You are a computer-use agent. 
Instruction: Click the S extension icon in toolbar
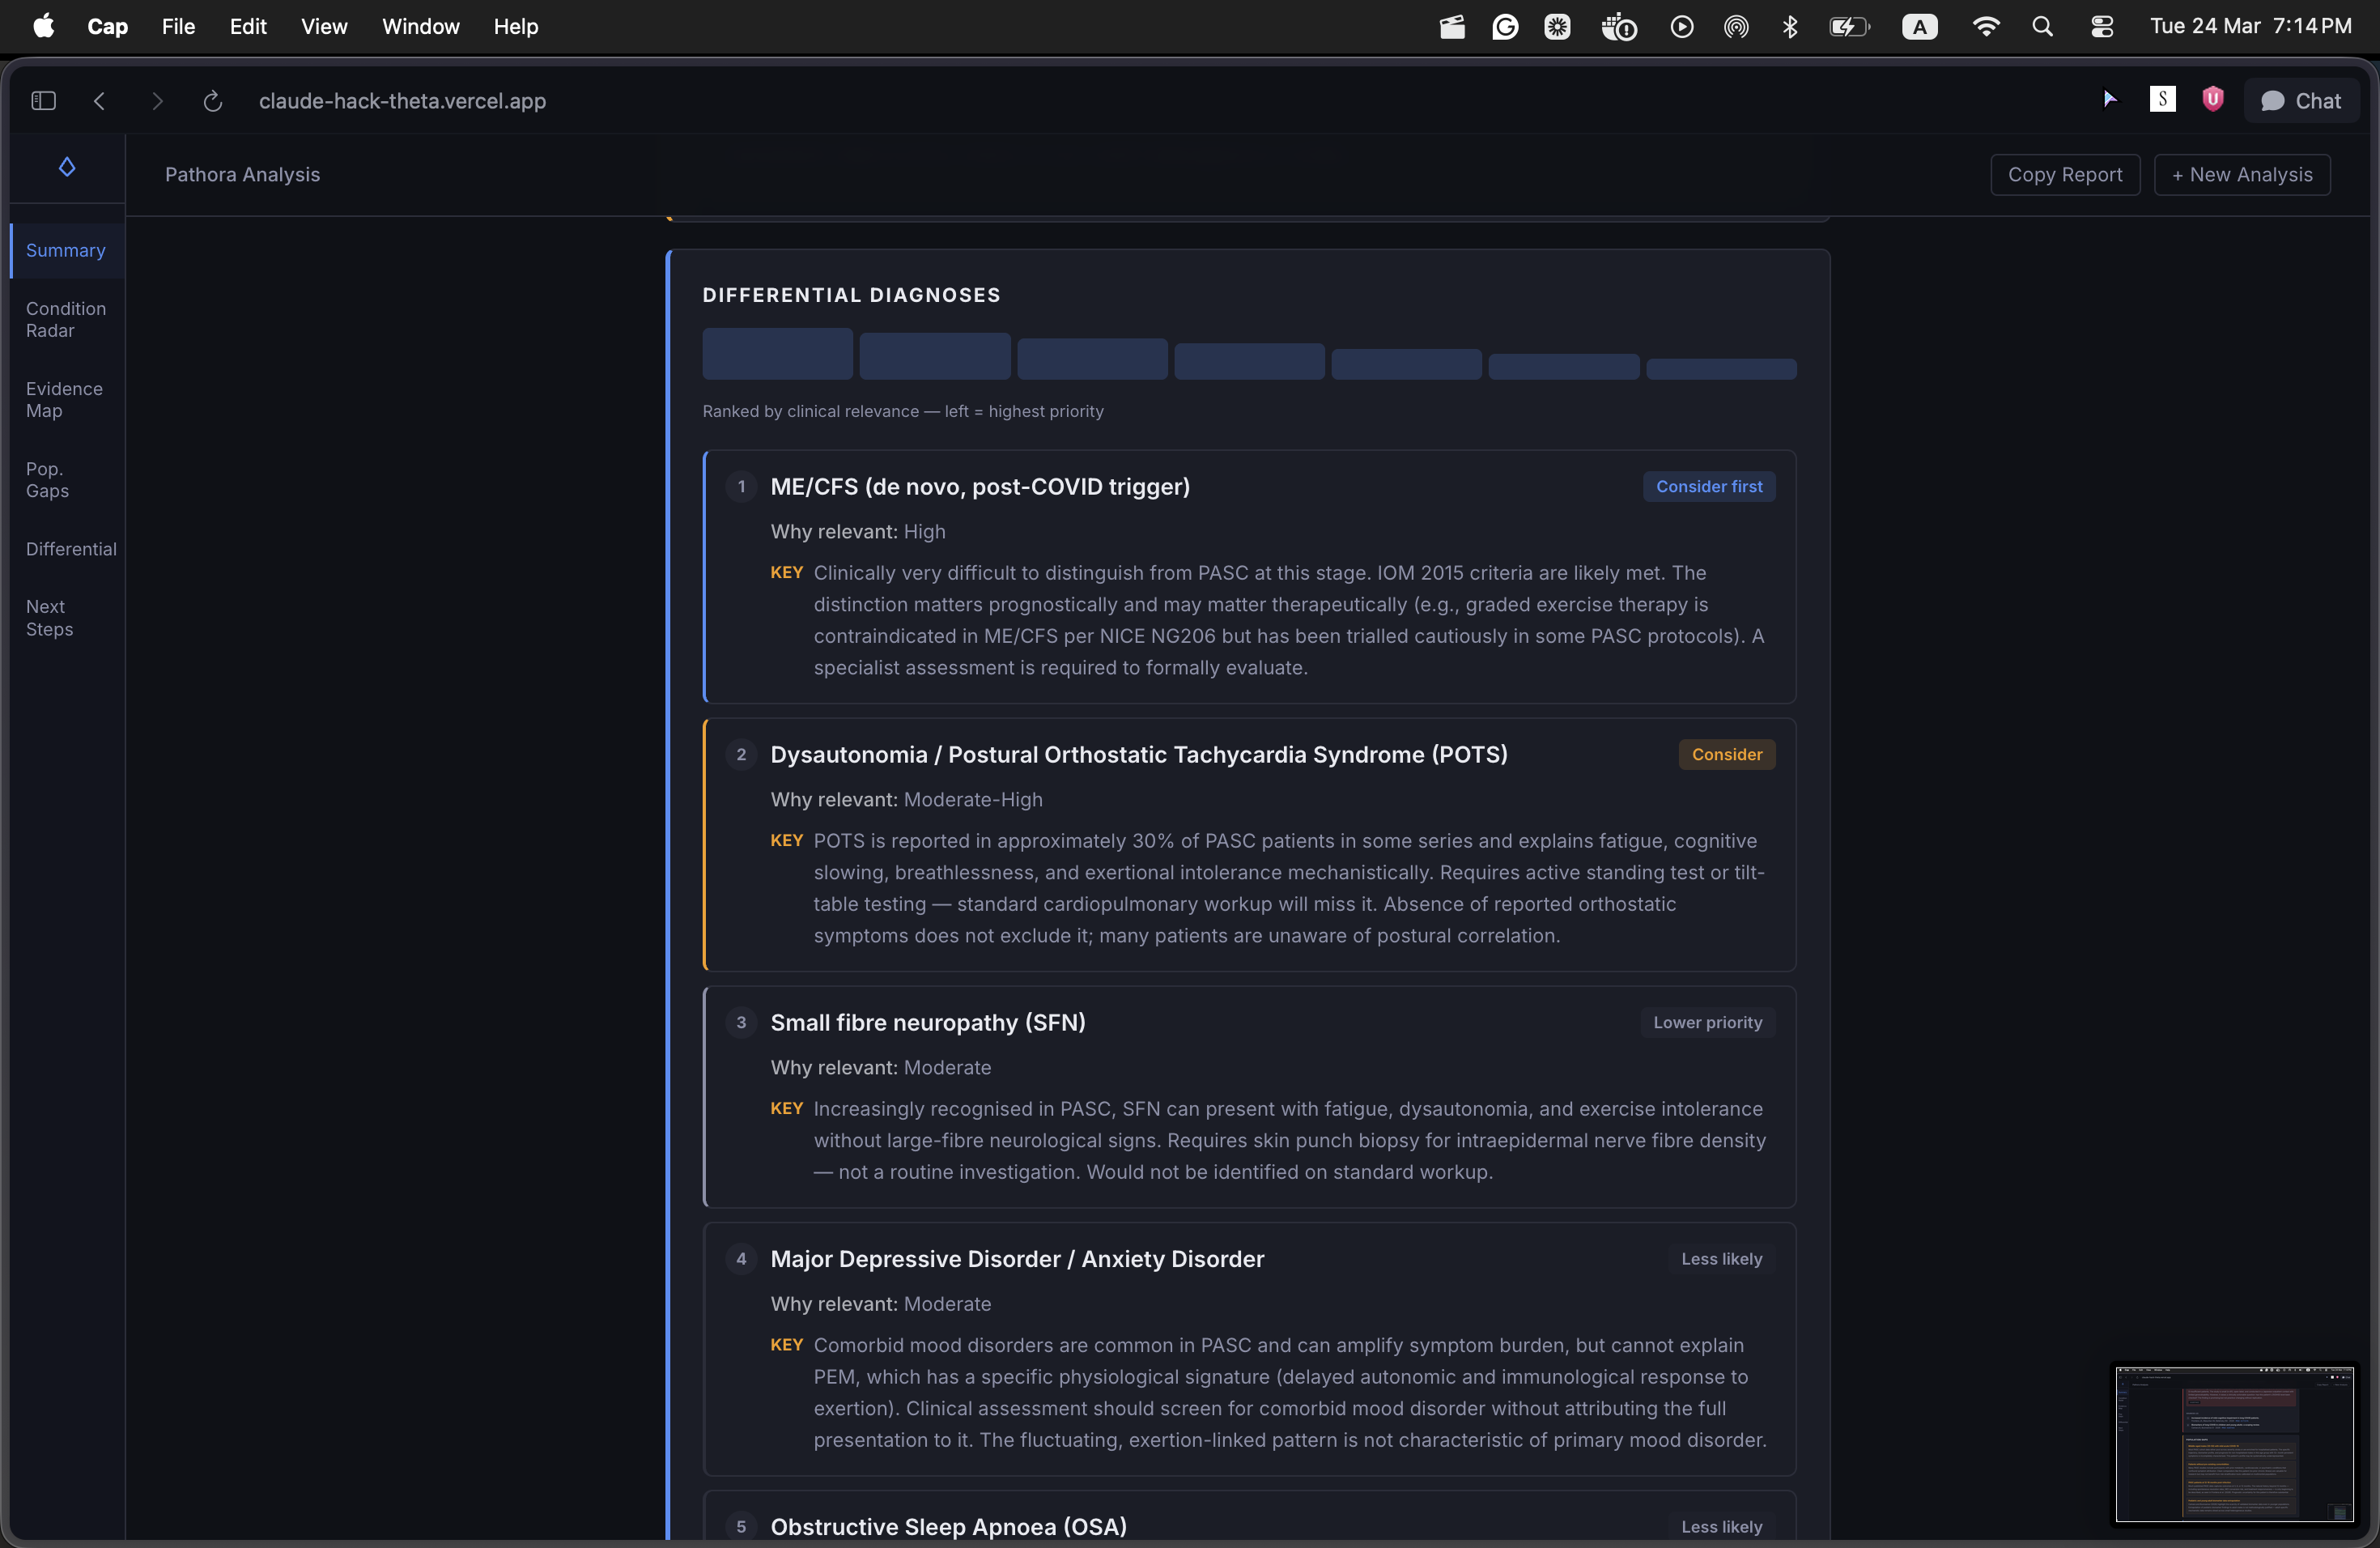[x=2162, y=99]
